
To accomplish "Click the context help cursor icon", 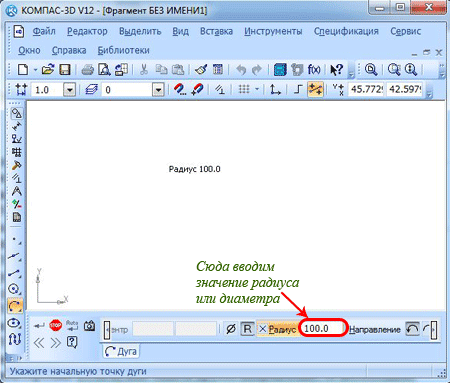I will click(x=336, y=70).
